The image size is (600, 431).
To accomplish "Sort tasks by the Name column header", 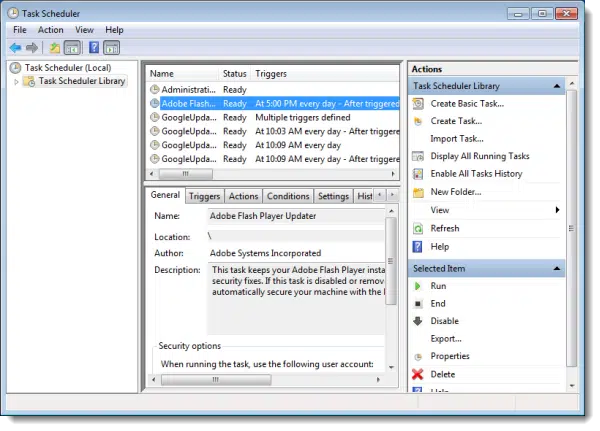I will point(182,74).
